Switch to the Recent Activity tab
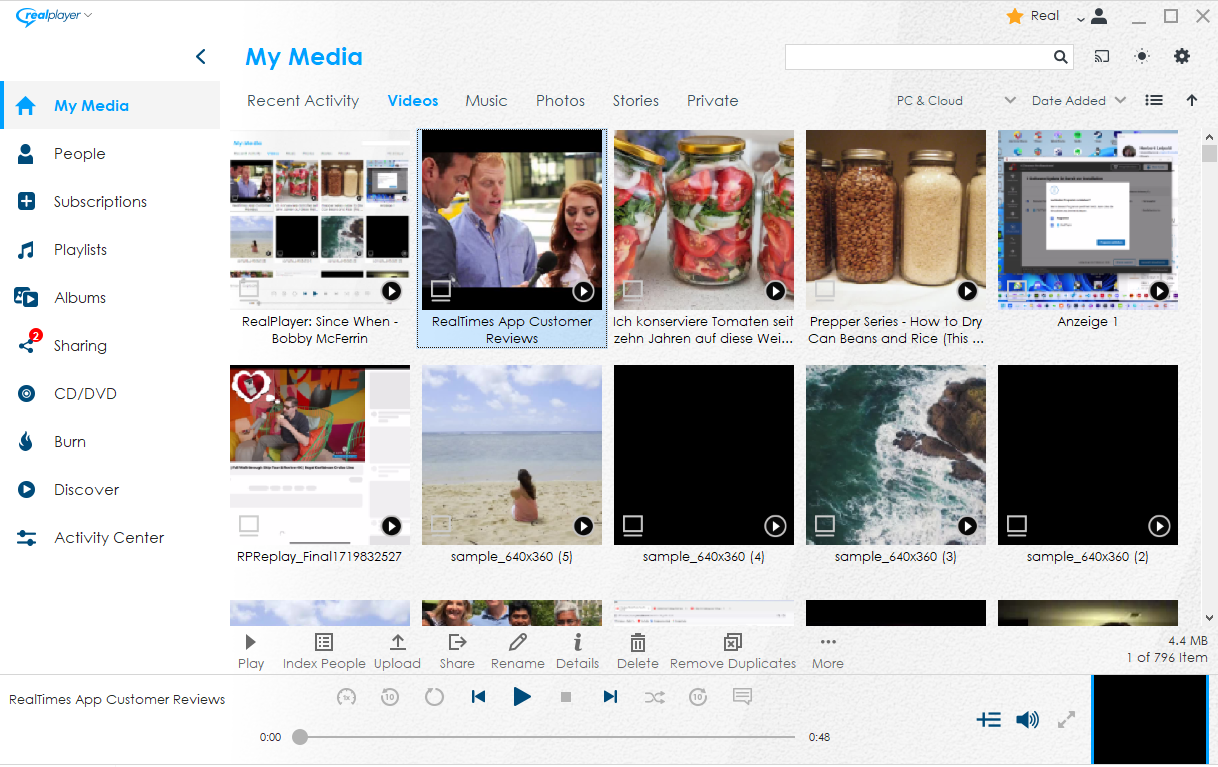This screenshot has width=1218, height=767. (x=303, y=101)
